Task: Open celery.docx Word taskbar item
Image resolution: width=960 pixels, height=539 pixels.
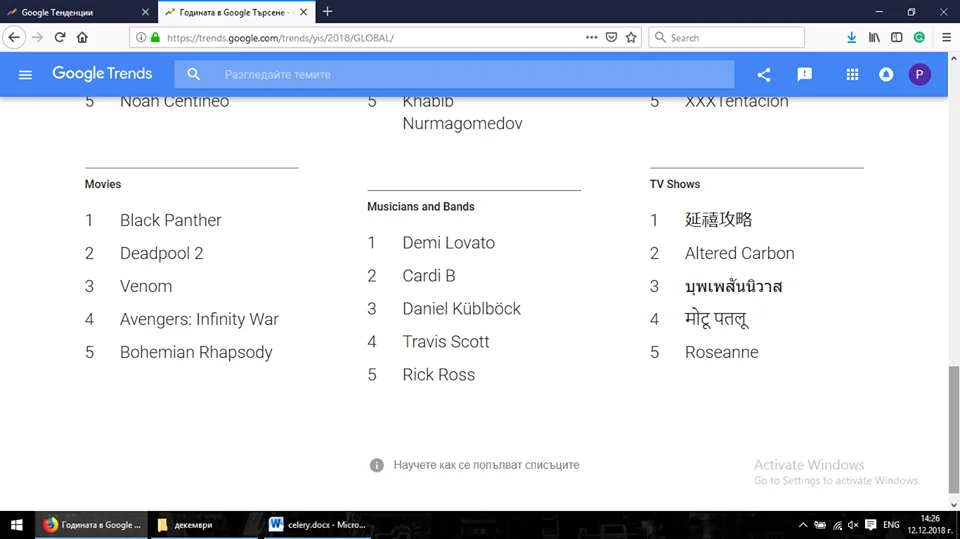Action: [318, 525]
